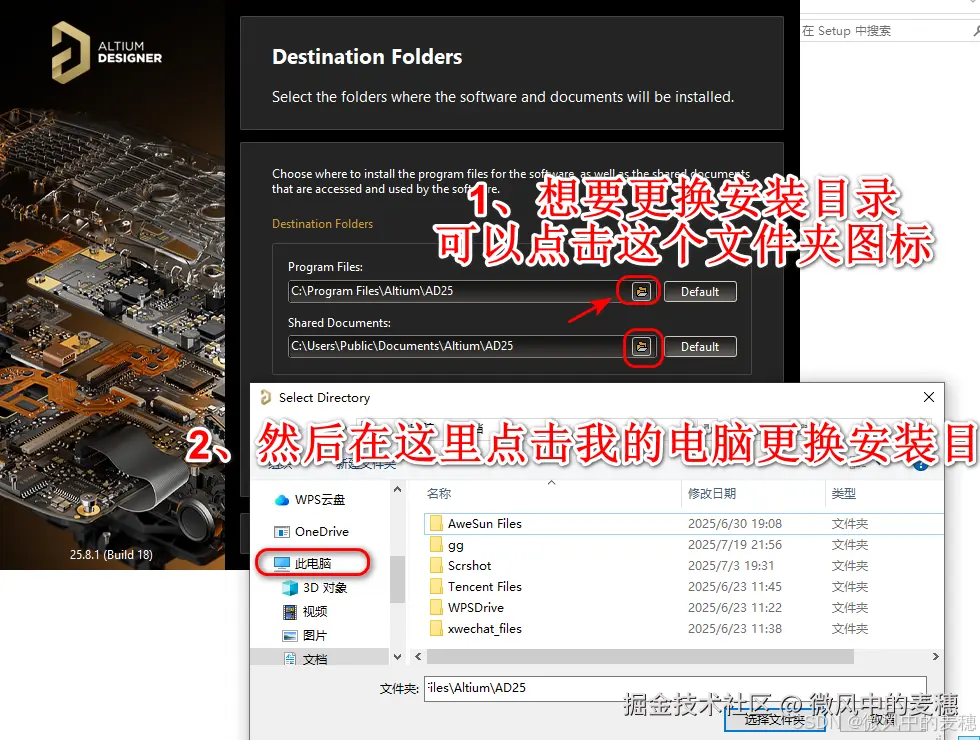Click the OneDrive icon in sidebar

(282, 532)
